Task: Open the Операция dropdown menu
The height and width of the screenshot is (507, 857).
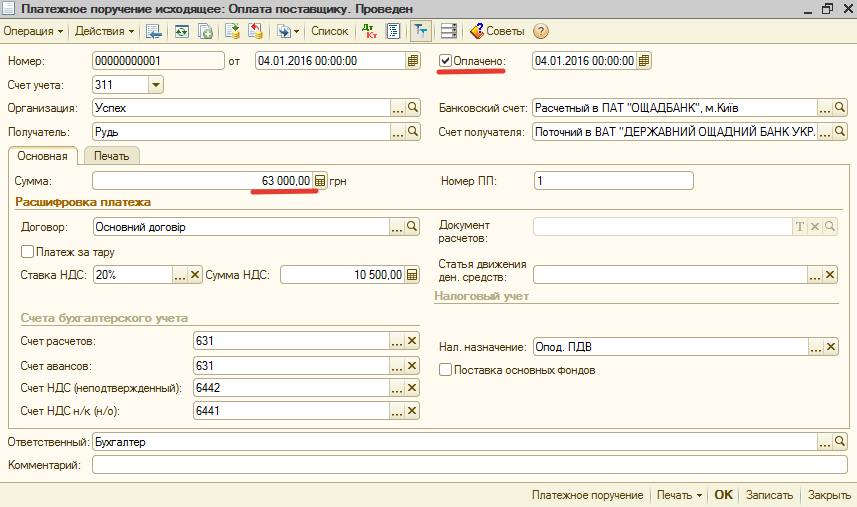Action: (x=33, y=31)
